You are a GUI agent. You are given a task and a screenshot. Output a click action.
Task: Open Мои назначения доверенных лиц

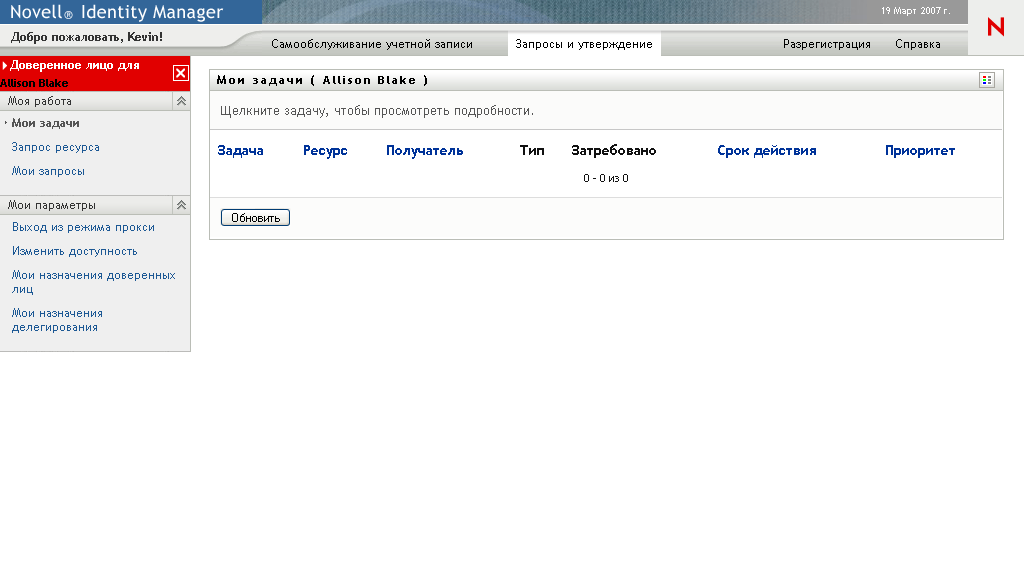93,281
